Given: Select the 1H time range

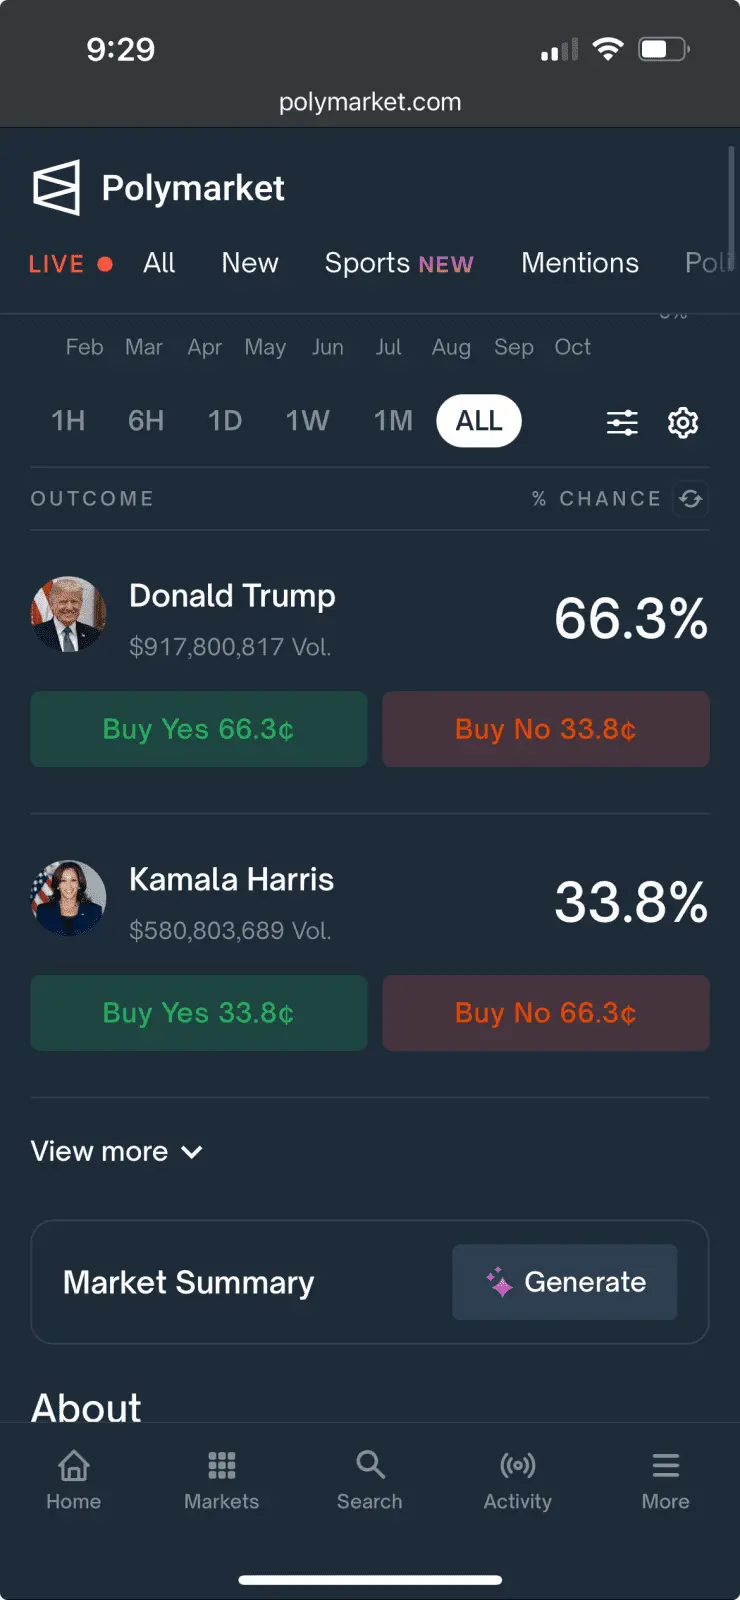Looking at the screenshot, I should [68, 421].
